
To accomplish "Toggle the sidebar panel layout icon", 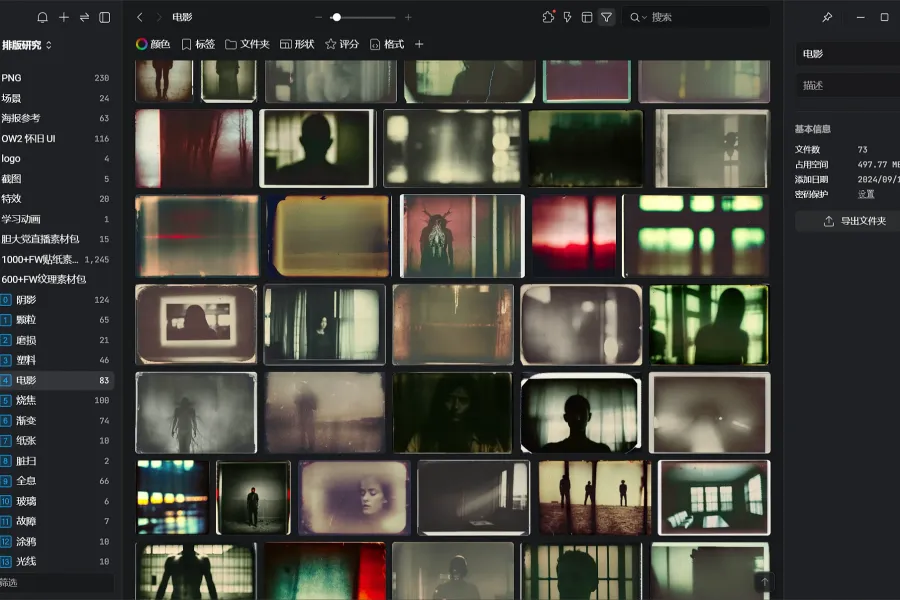I will 105,17.
